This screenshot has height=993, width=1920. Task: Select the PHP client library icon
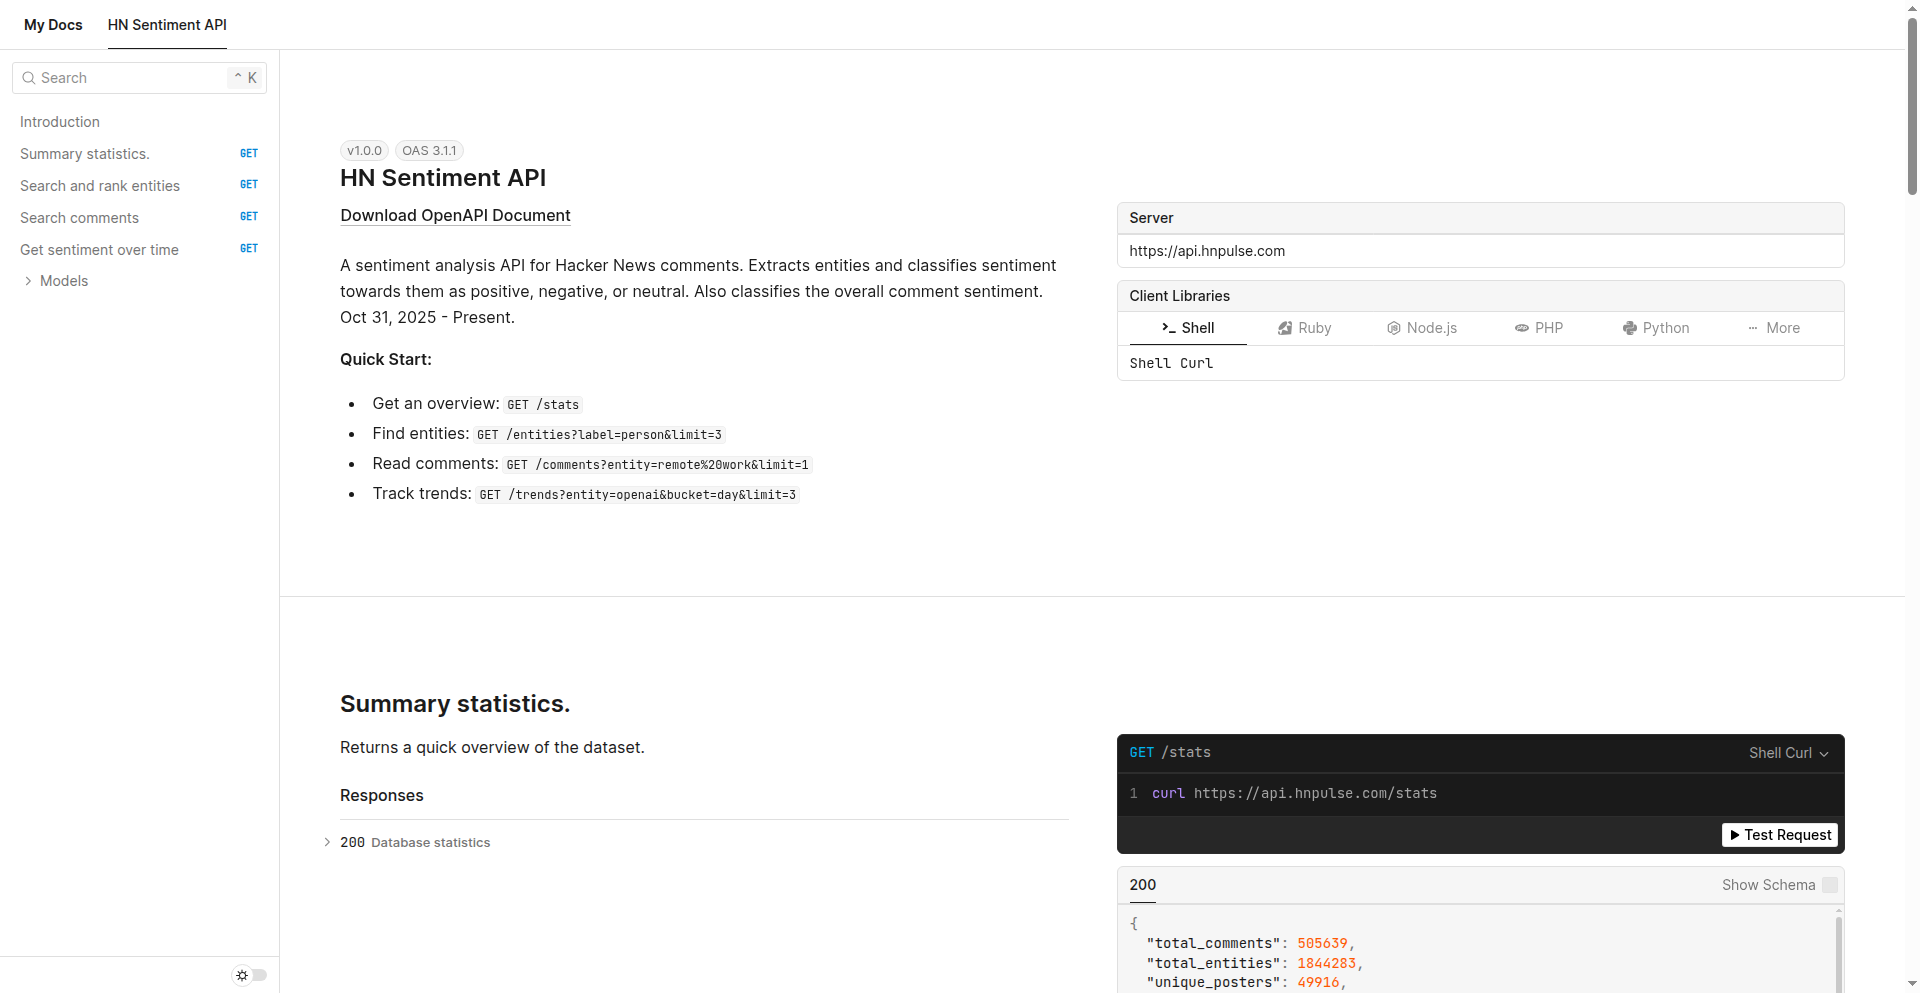pyautogui.click(x=1521, y=328)
